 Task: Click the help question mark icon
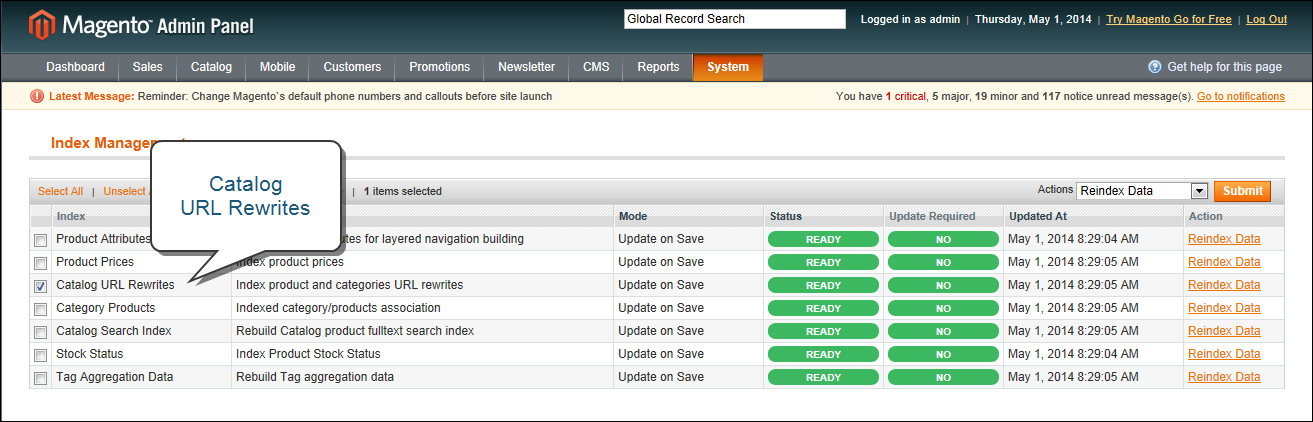1155,67
